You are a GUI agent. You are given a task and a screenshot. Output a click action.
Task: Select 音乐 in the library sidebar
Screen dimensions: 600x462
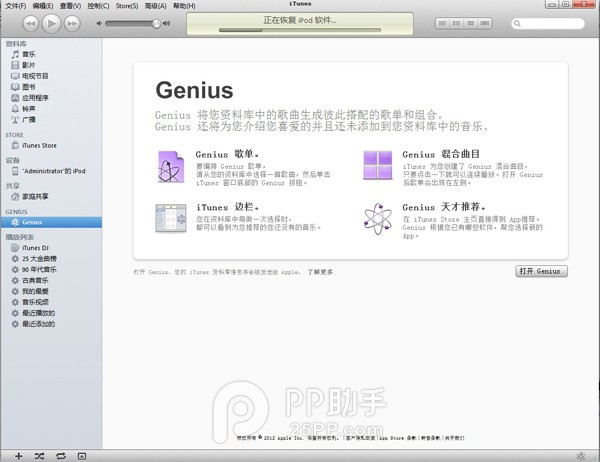29,54
